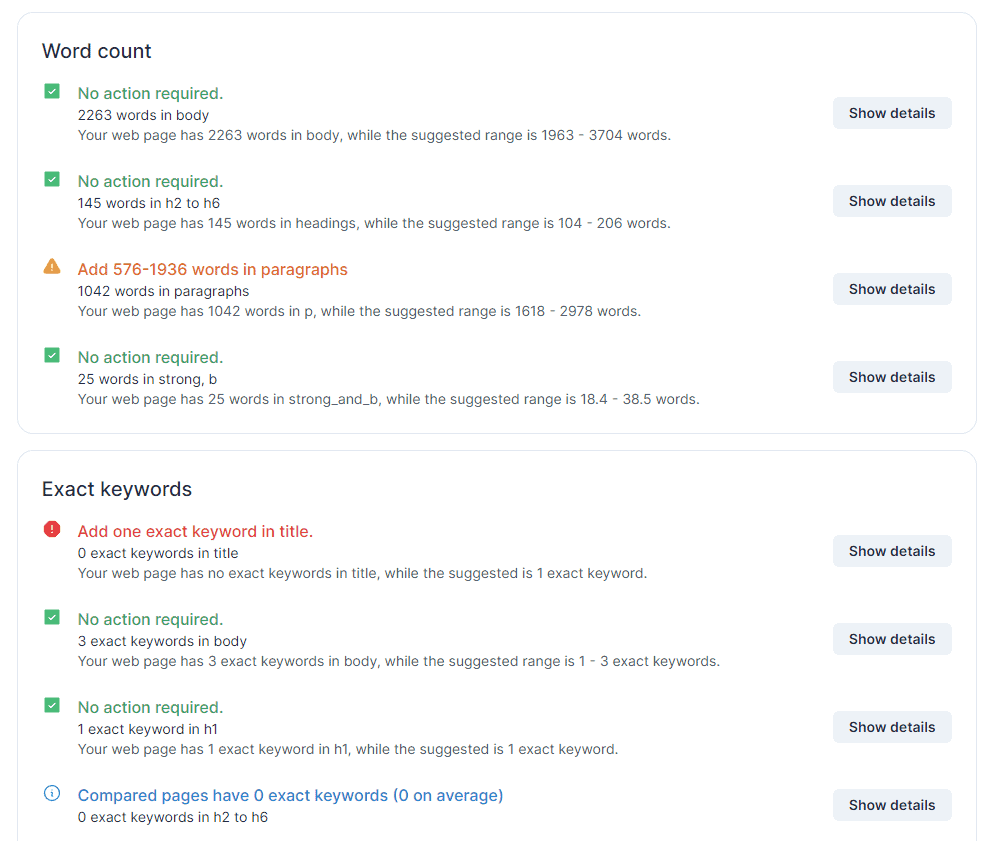Click green check icon for 145 words in headings
The height and width of the screenshot is (841, 988).
pyautogui.click(x=52, y=180)
